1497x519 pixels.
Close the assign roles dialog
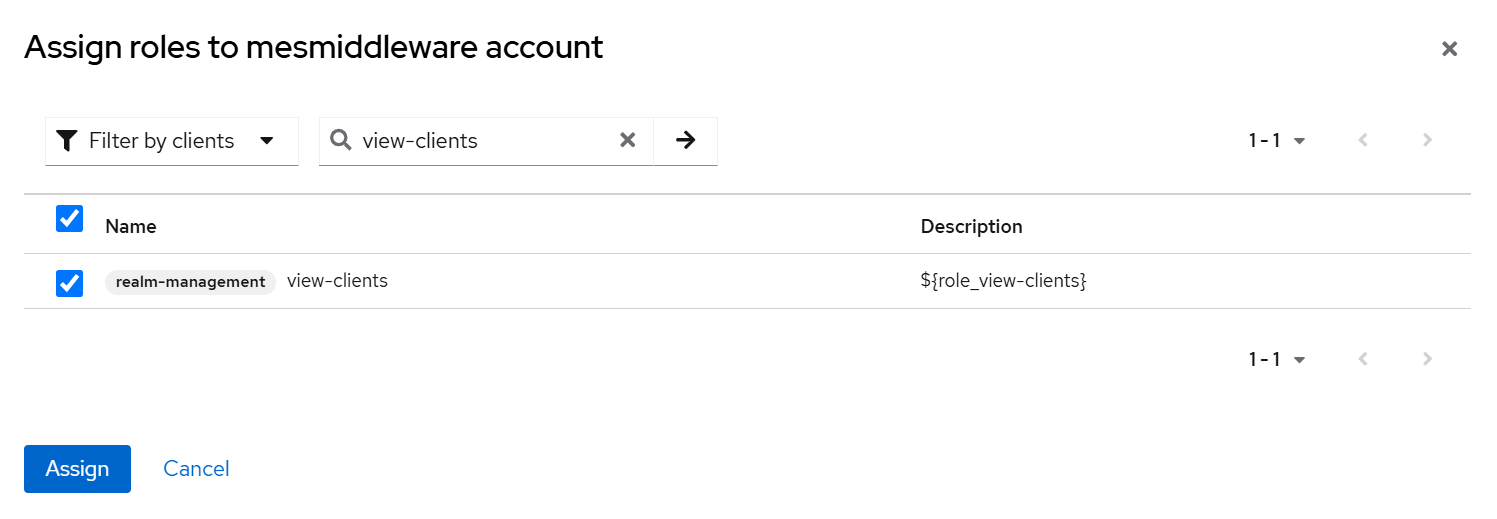tap(1449, 49)
